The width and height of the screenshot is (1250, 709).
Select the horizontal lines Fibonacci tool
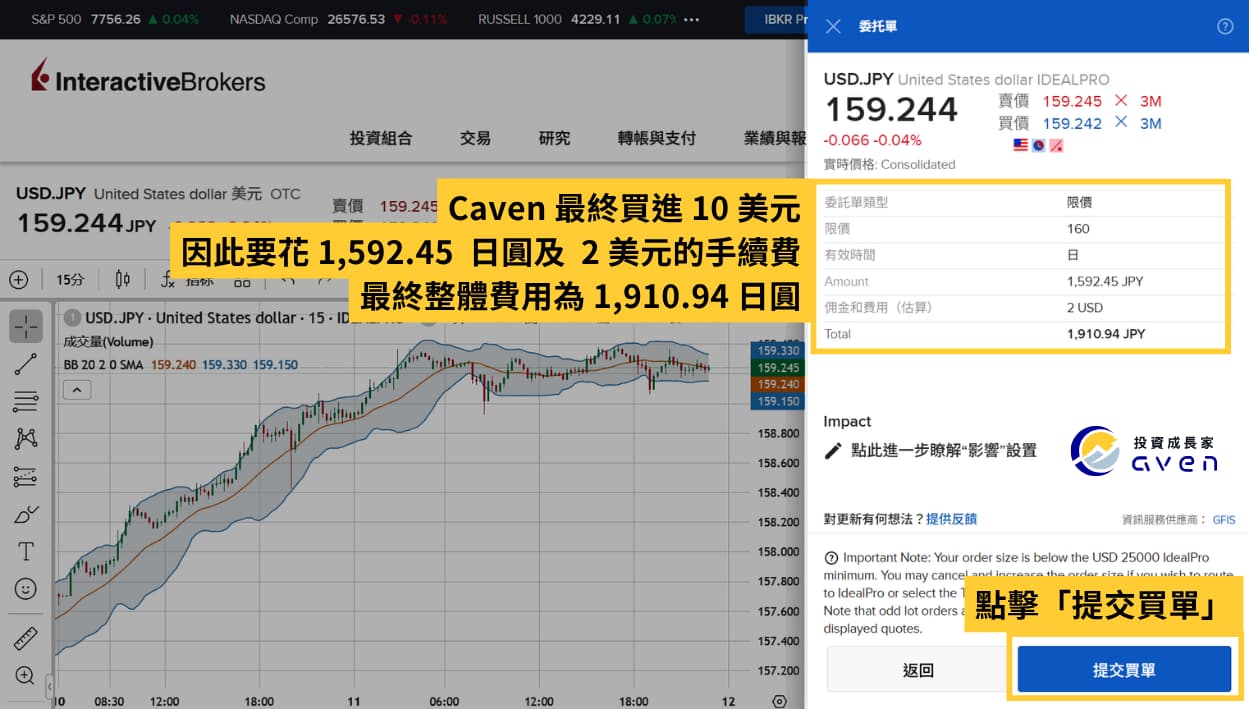26,402
